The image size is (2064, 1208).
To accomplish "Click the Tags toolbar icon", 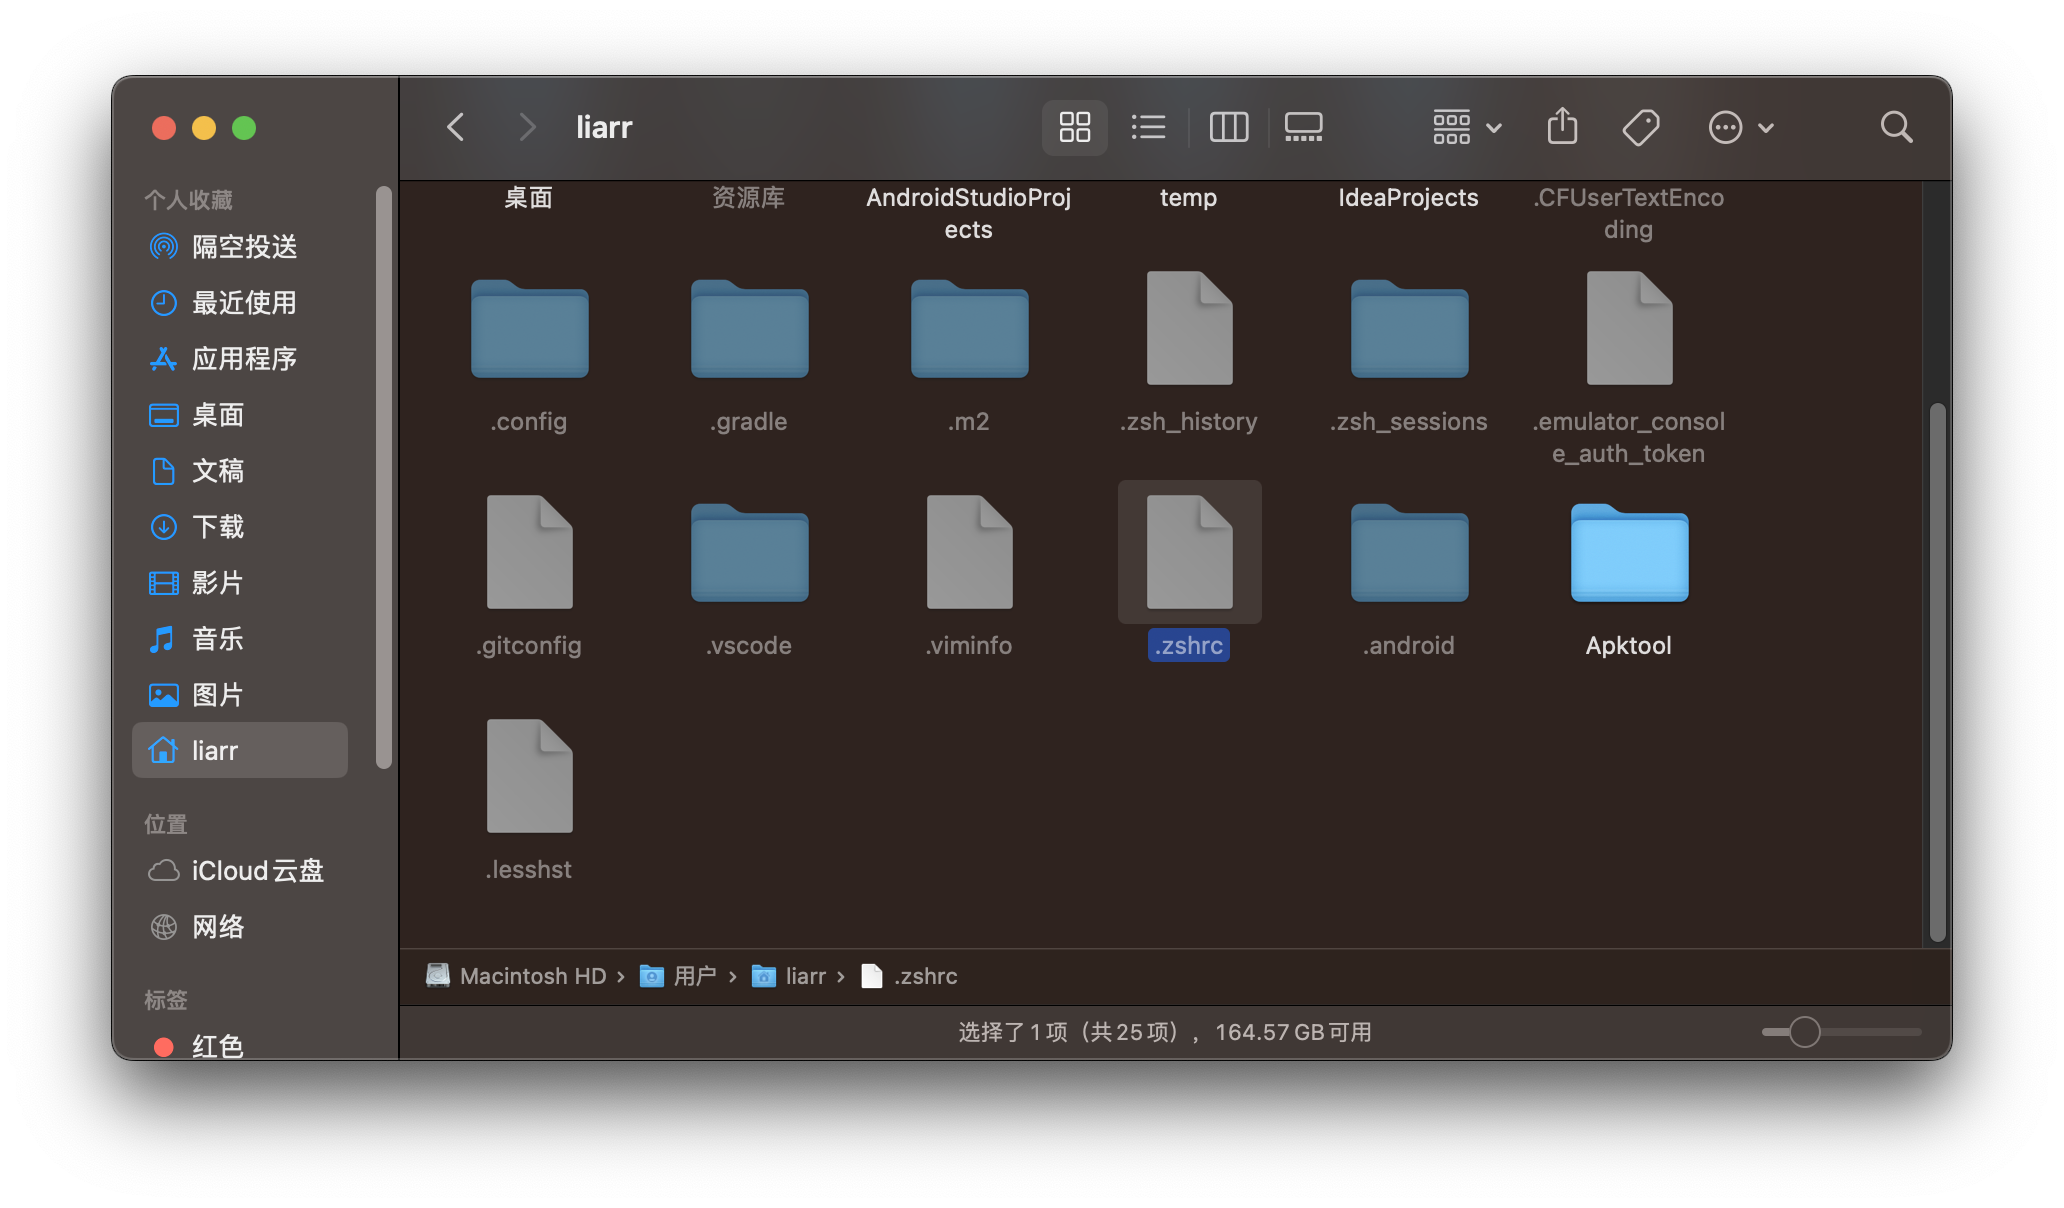I will coord(1641,127).
